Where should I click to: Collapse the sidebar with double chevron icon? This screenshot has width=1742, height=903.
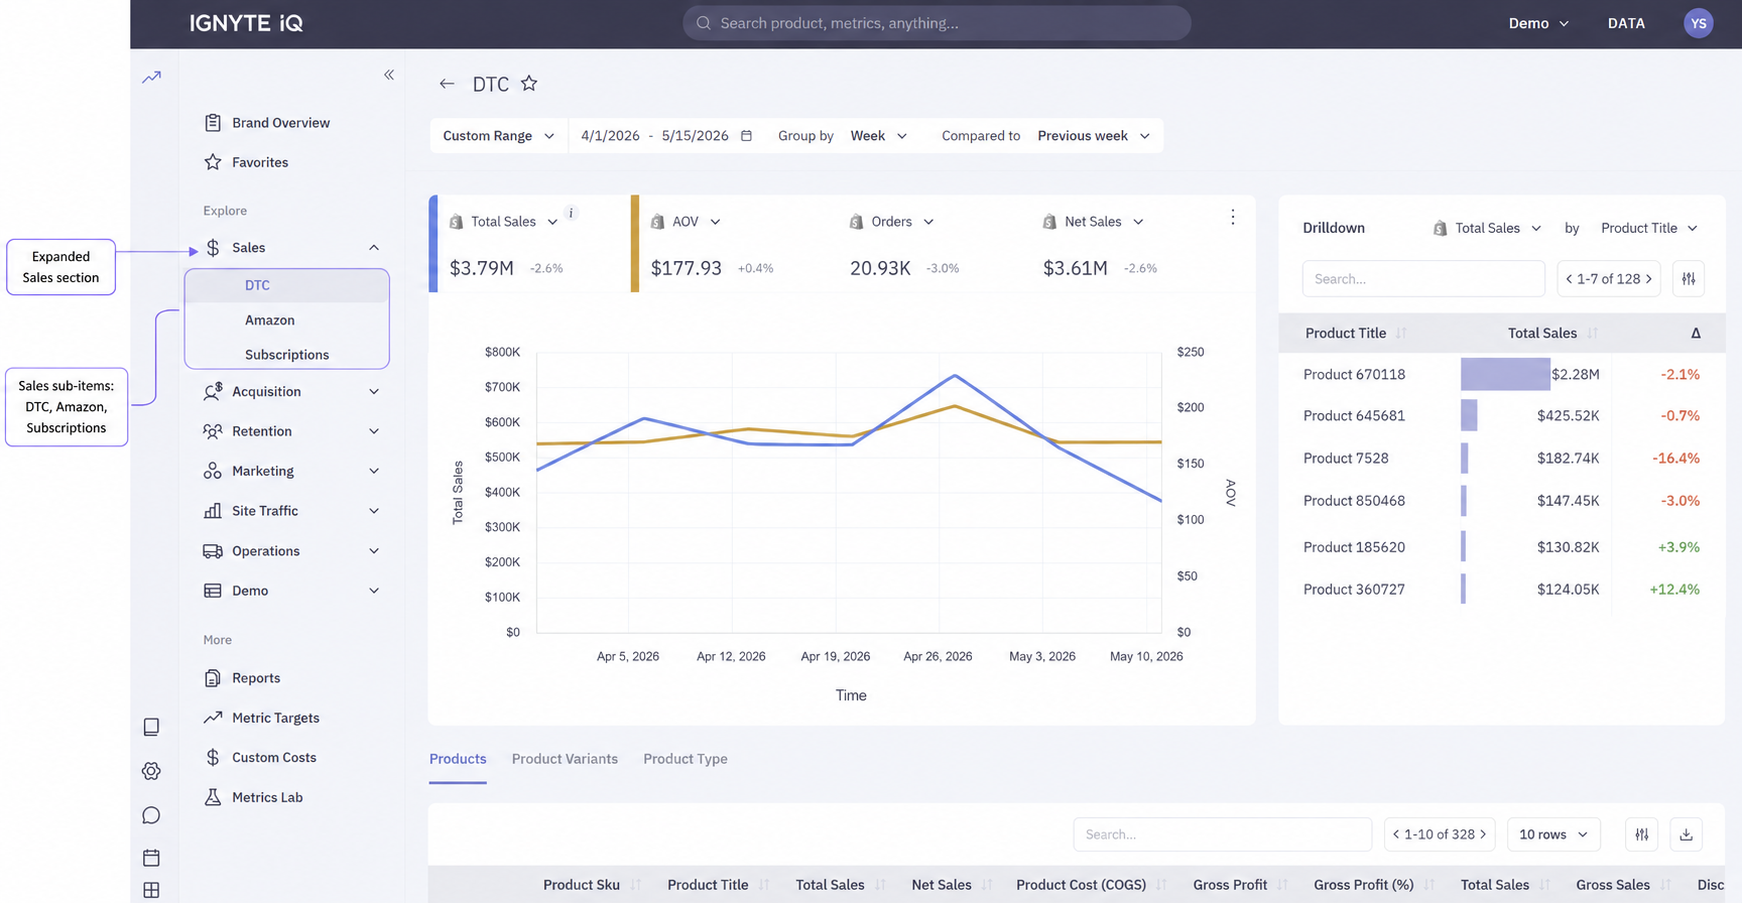pos(389,75)
